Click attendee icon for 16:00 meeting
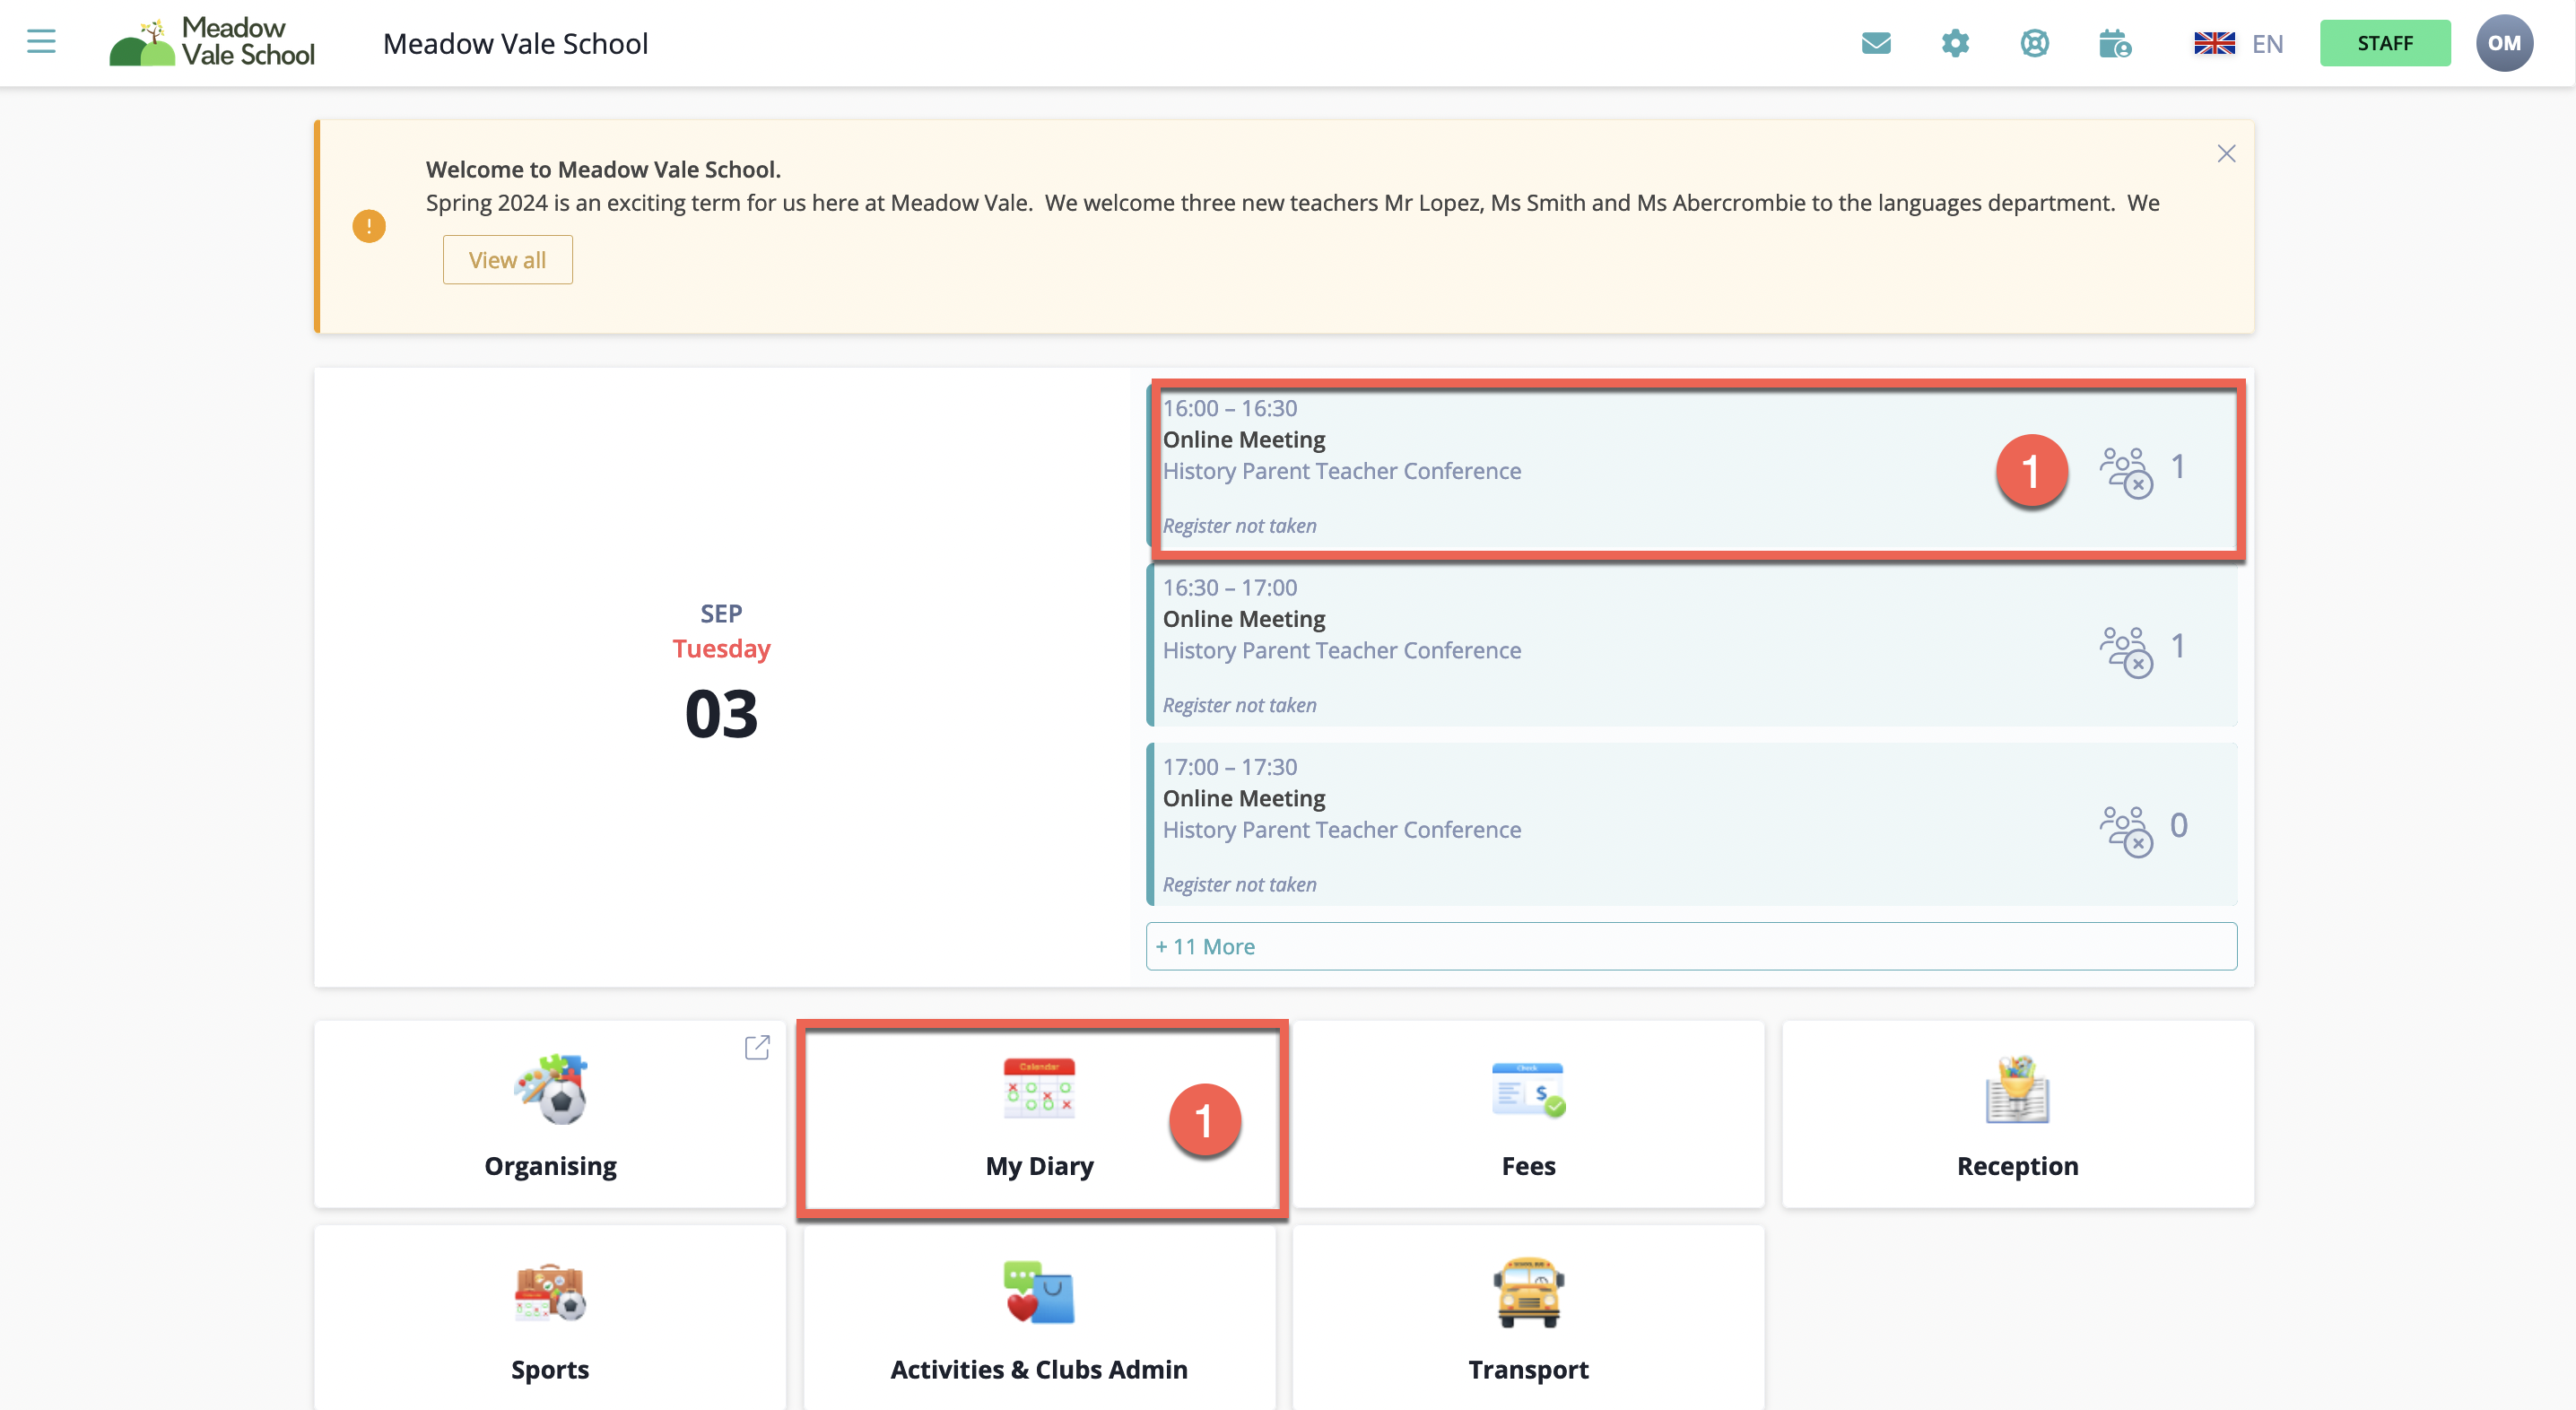The image size is (2576, 1410). point(2125,471)
